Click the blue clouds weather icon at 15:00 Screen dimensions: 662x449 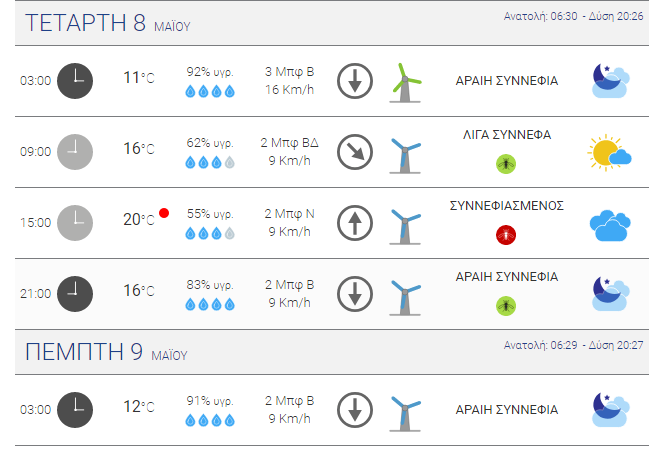point(610,225)
